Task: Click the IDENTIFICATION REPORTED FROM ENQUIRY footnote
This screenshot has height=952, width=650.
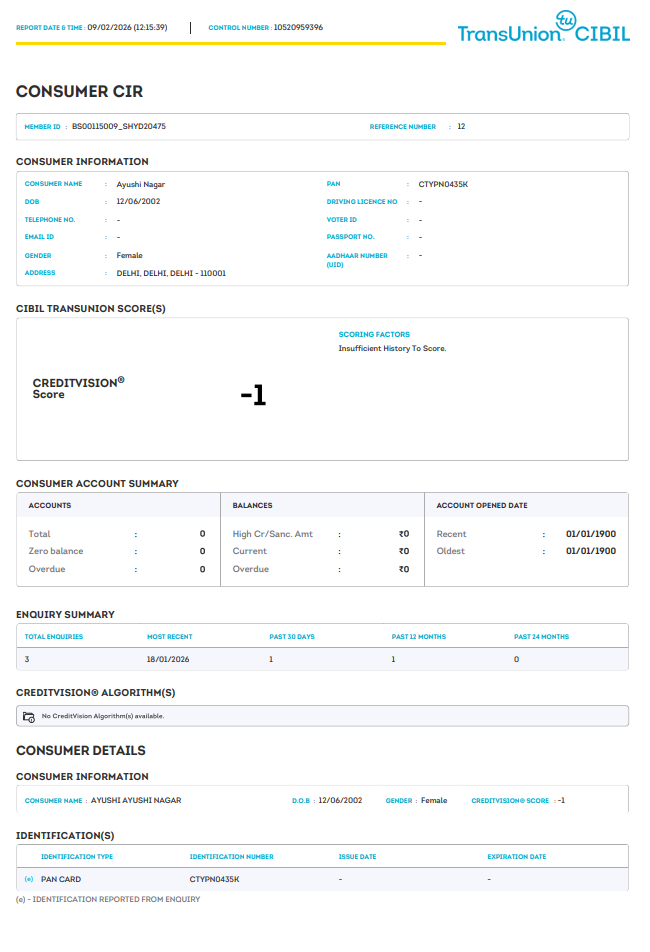Action: 108,899
